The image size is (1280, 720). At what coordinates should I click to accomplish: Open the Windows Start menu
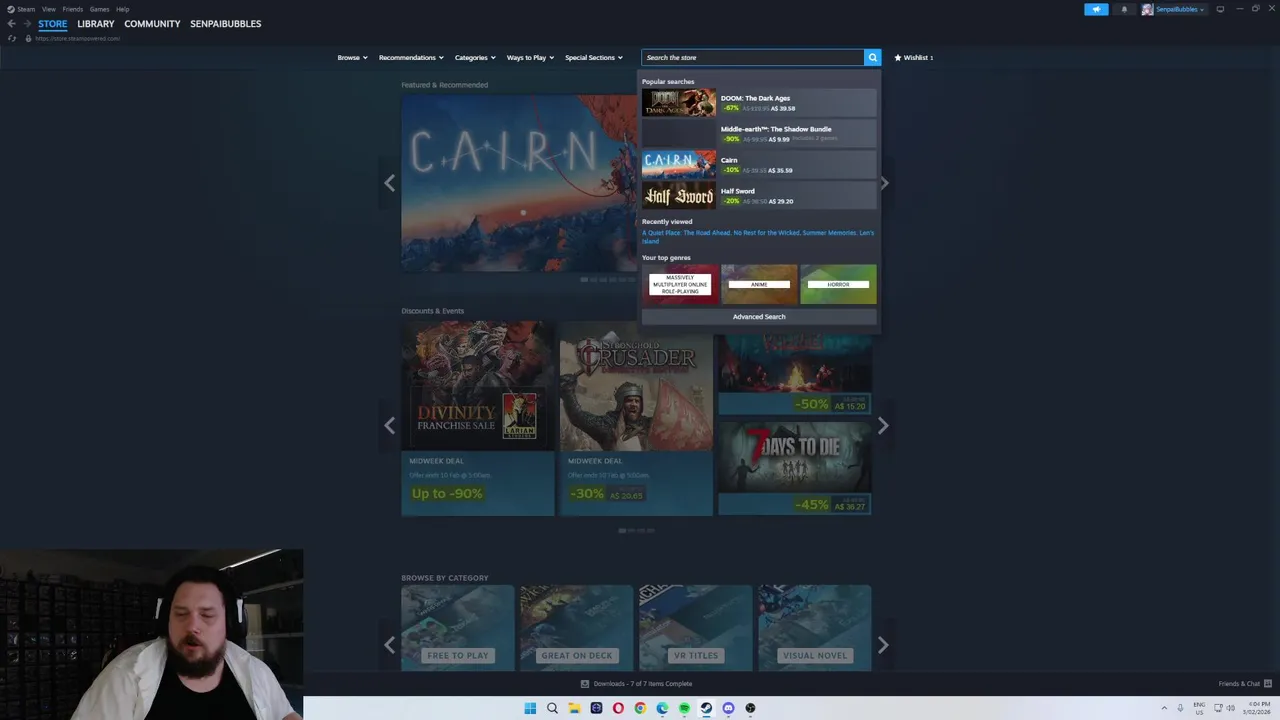coord(530,708)
